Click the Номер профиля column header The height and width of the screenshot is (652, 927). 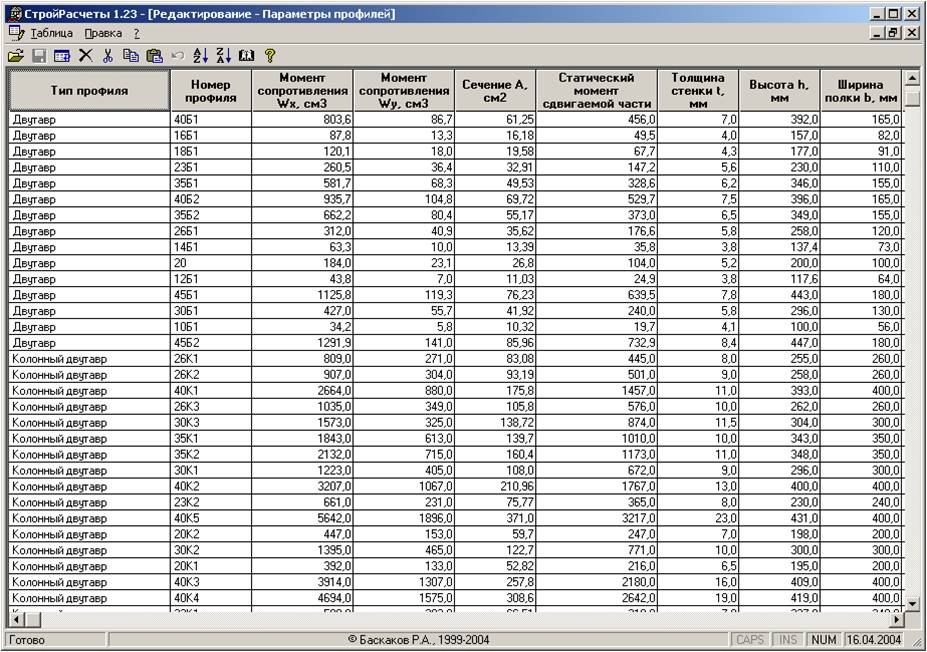tap(211, 90)
